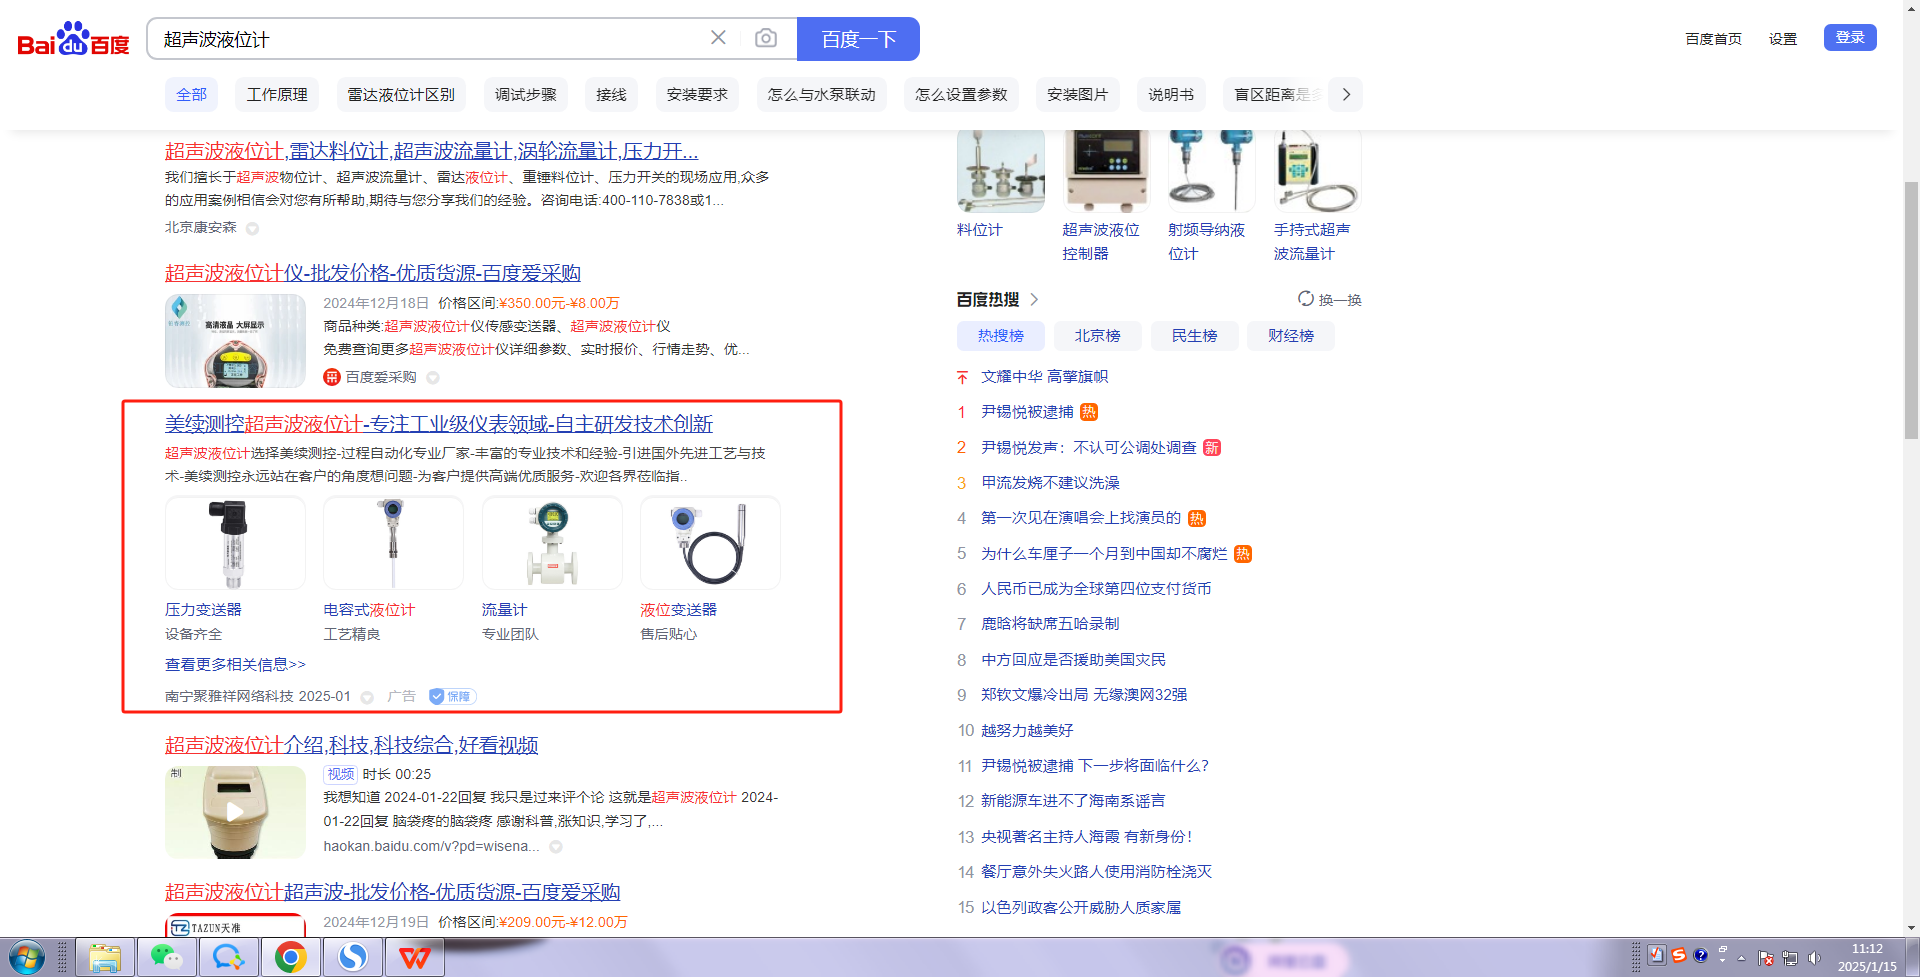Open the 接线 tab
Screen dimensions: 1920x977
tap(611, 94)
